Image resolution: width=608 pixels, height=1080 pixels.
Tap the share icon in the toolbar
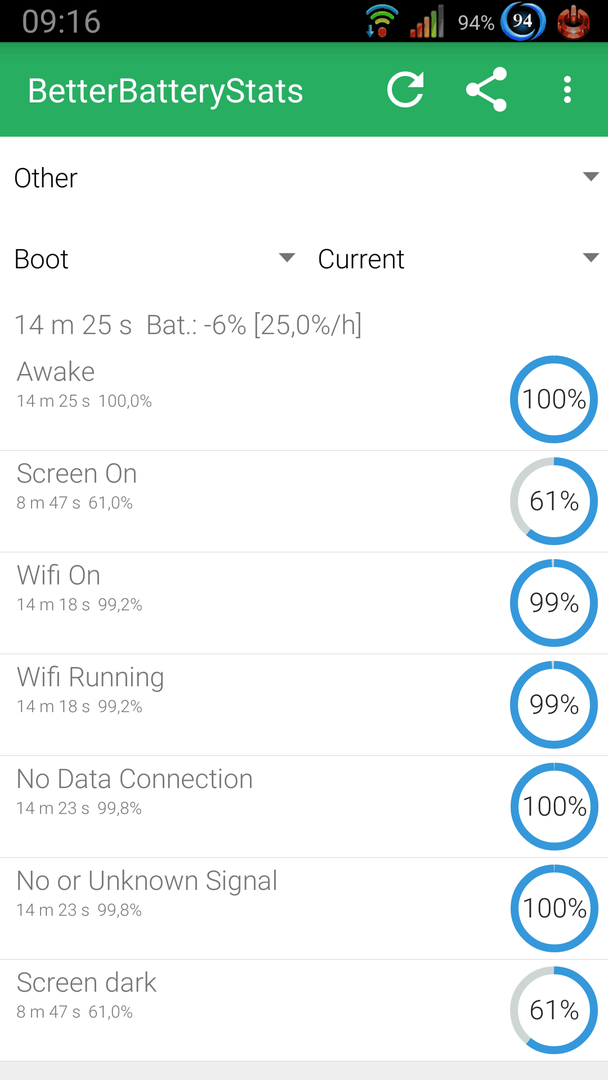(486, 90)
